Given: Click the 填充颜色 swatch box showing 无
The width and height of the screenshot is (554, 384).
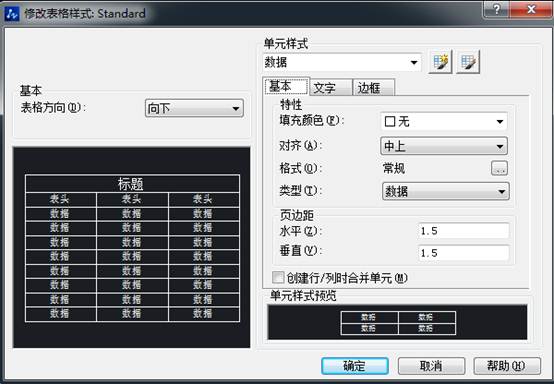Looking at the screenshot, I should tap(390, 122).
